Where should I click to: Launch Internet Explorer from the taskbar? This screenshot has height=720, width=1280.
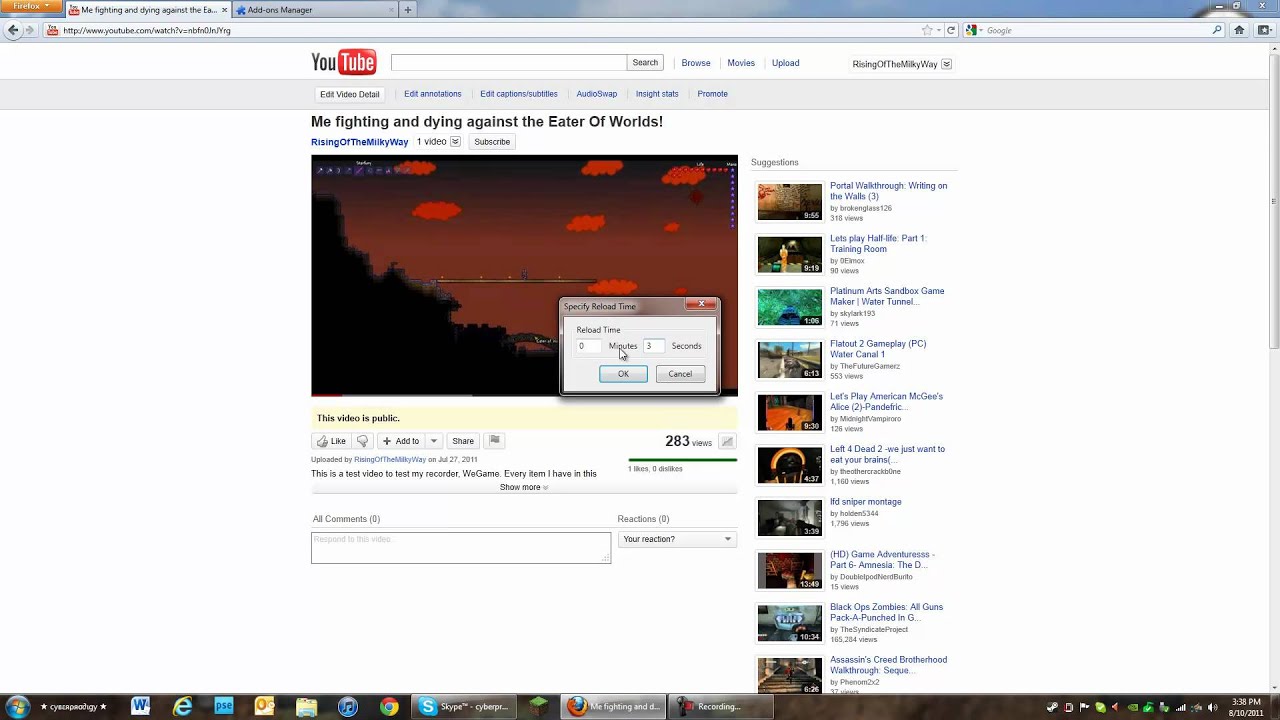tap(182, 706)
